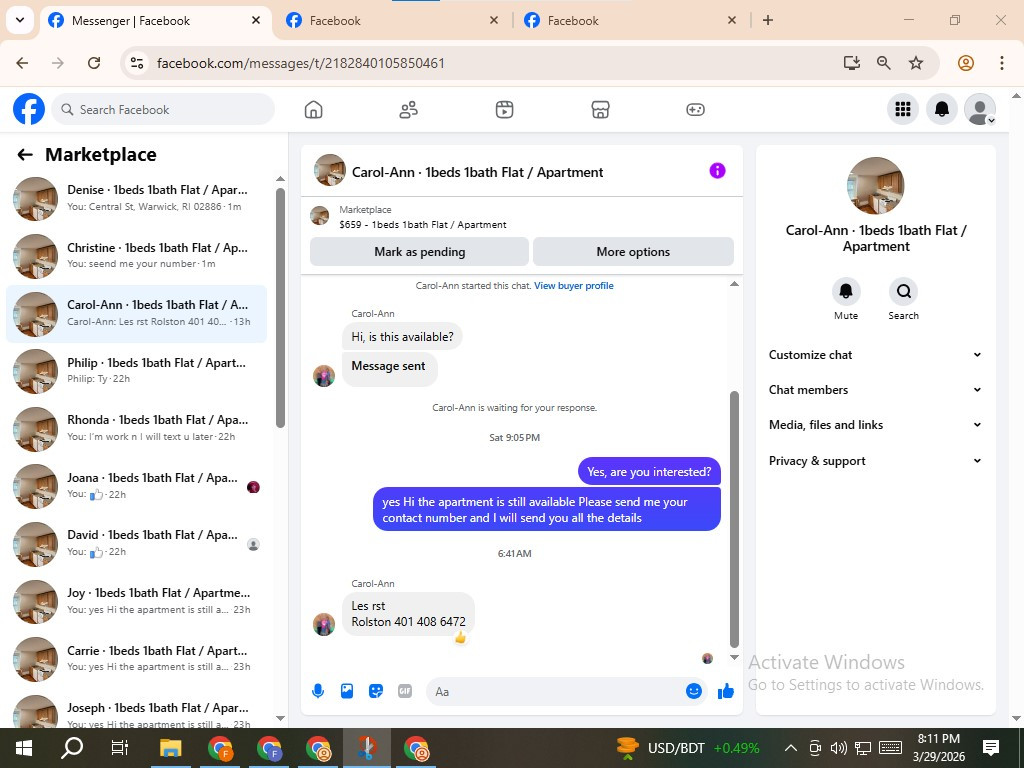Click the Facebook logo
The width and height of the screenshot is (1024, 768).
[x=29, y=109]
